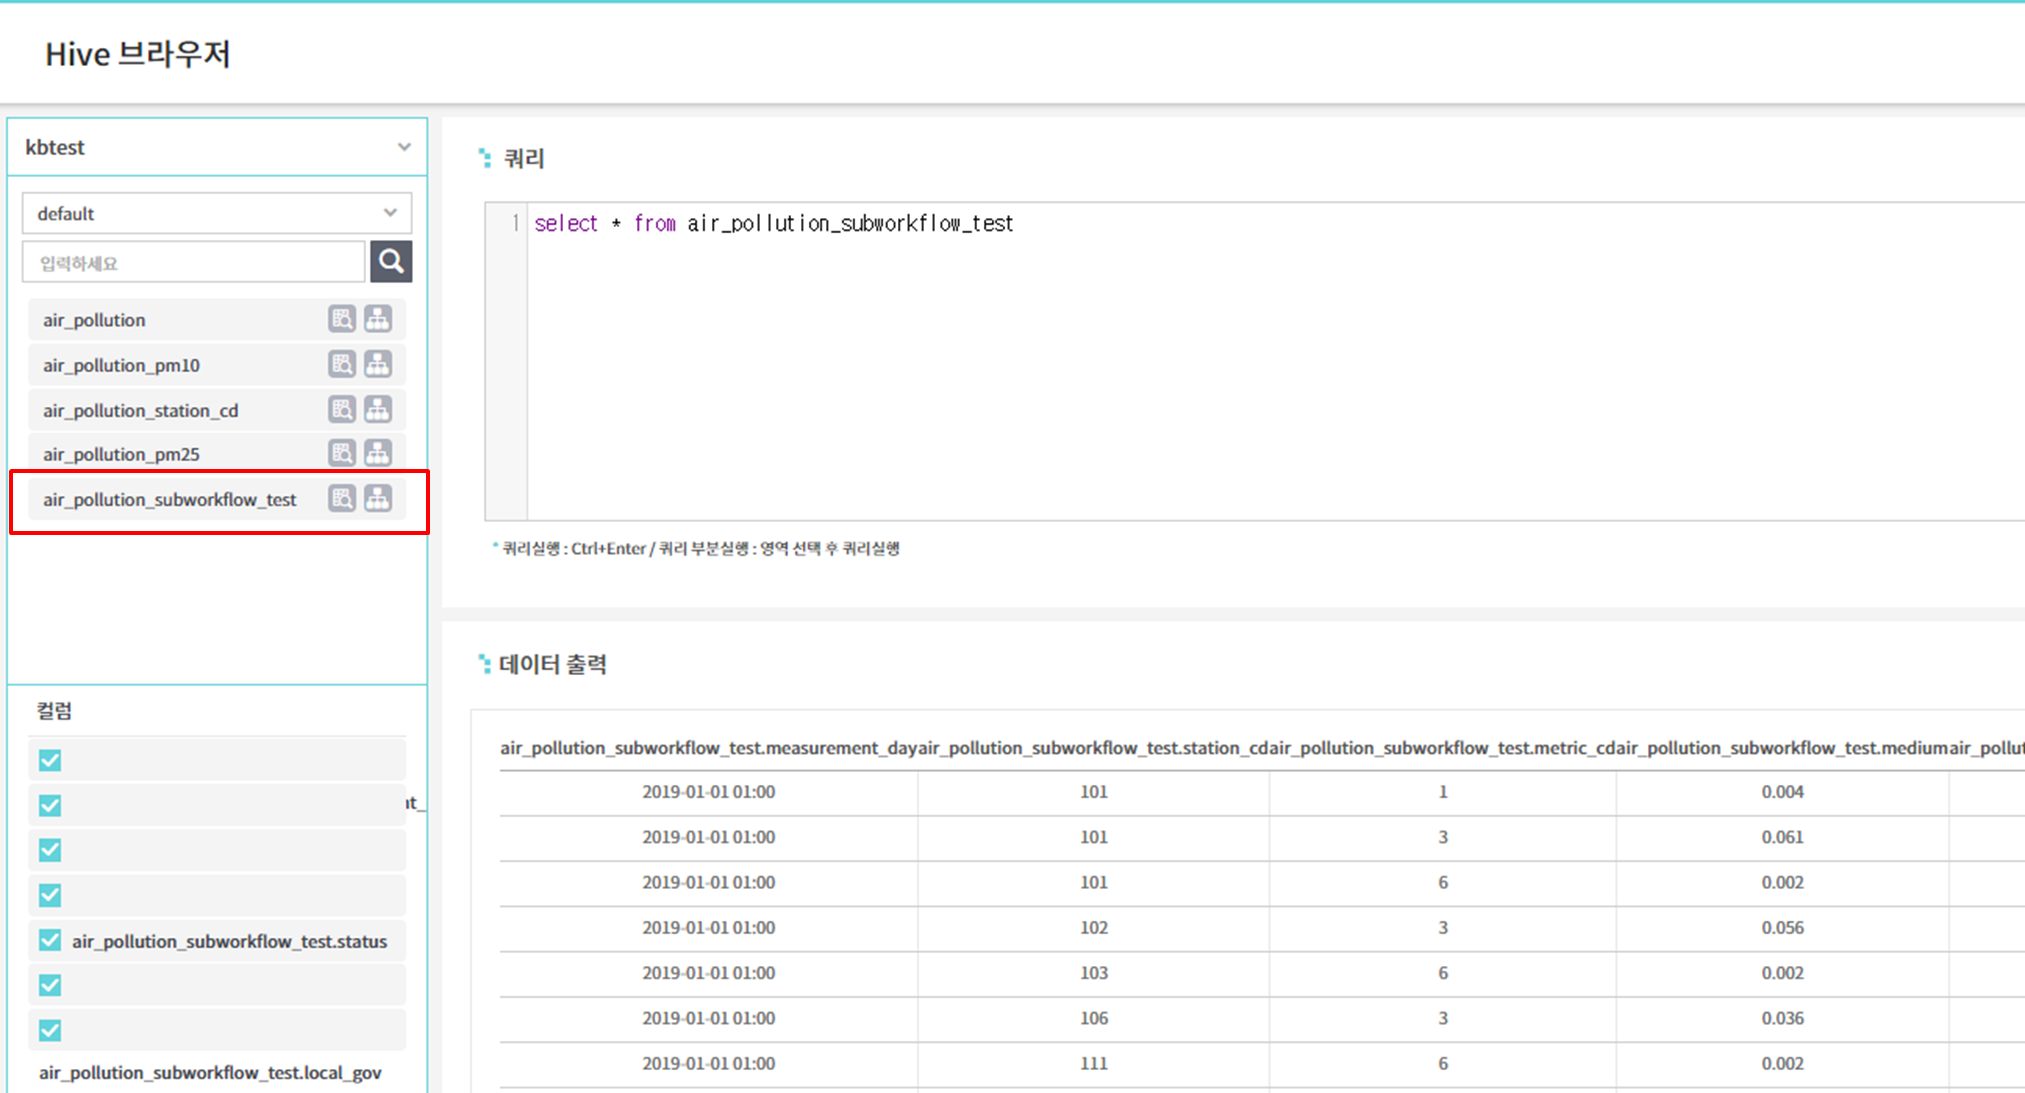Click the 'select' keyword in the query
2025x1093 pixels.
(566, 223)
